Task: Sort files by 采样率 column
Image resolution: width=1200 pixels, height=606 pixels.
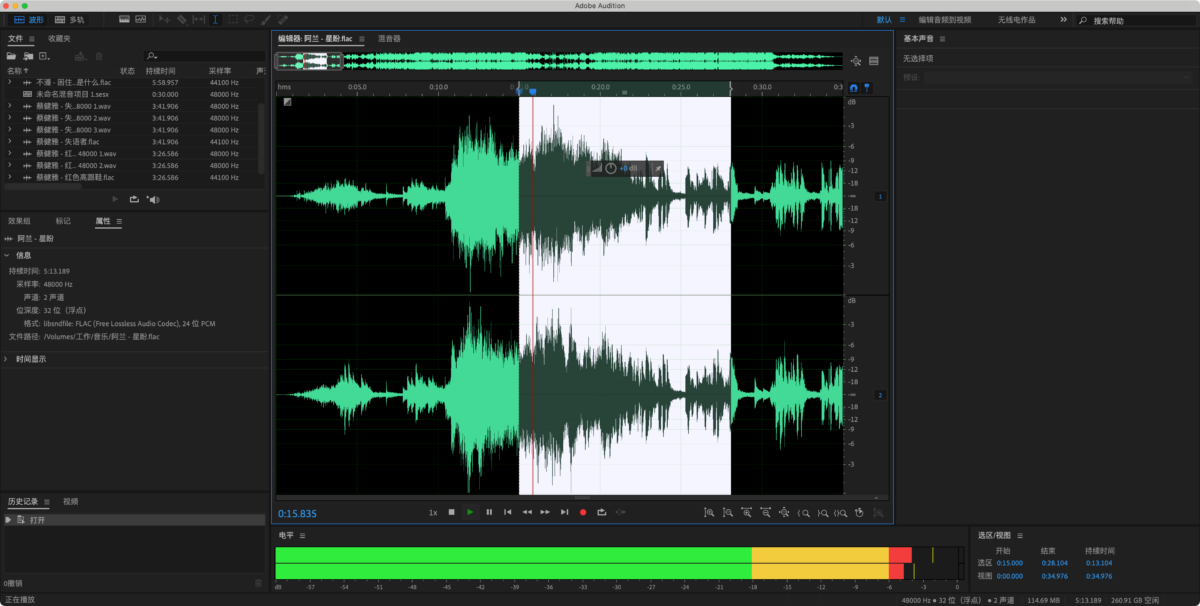Action: pos(220,71)
